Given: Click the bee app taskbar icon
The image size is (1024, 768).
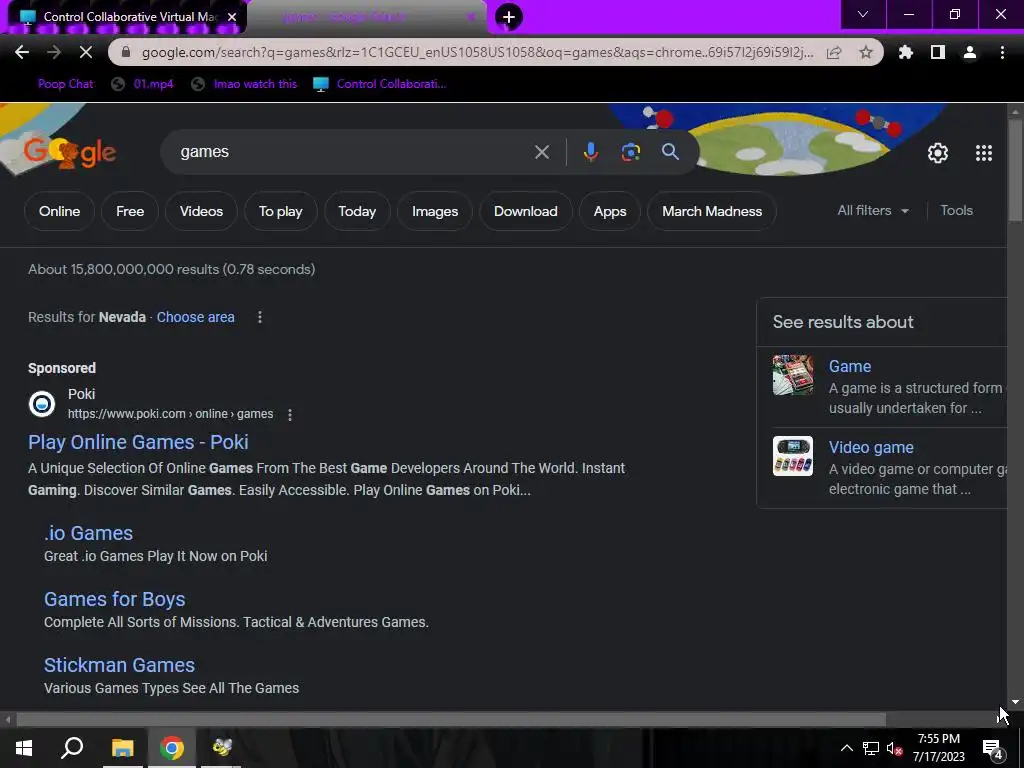Looking at the screenshot, I should [222, 748].
